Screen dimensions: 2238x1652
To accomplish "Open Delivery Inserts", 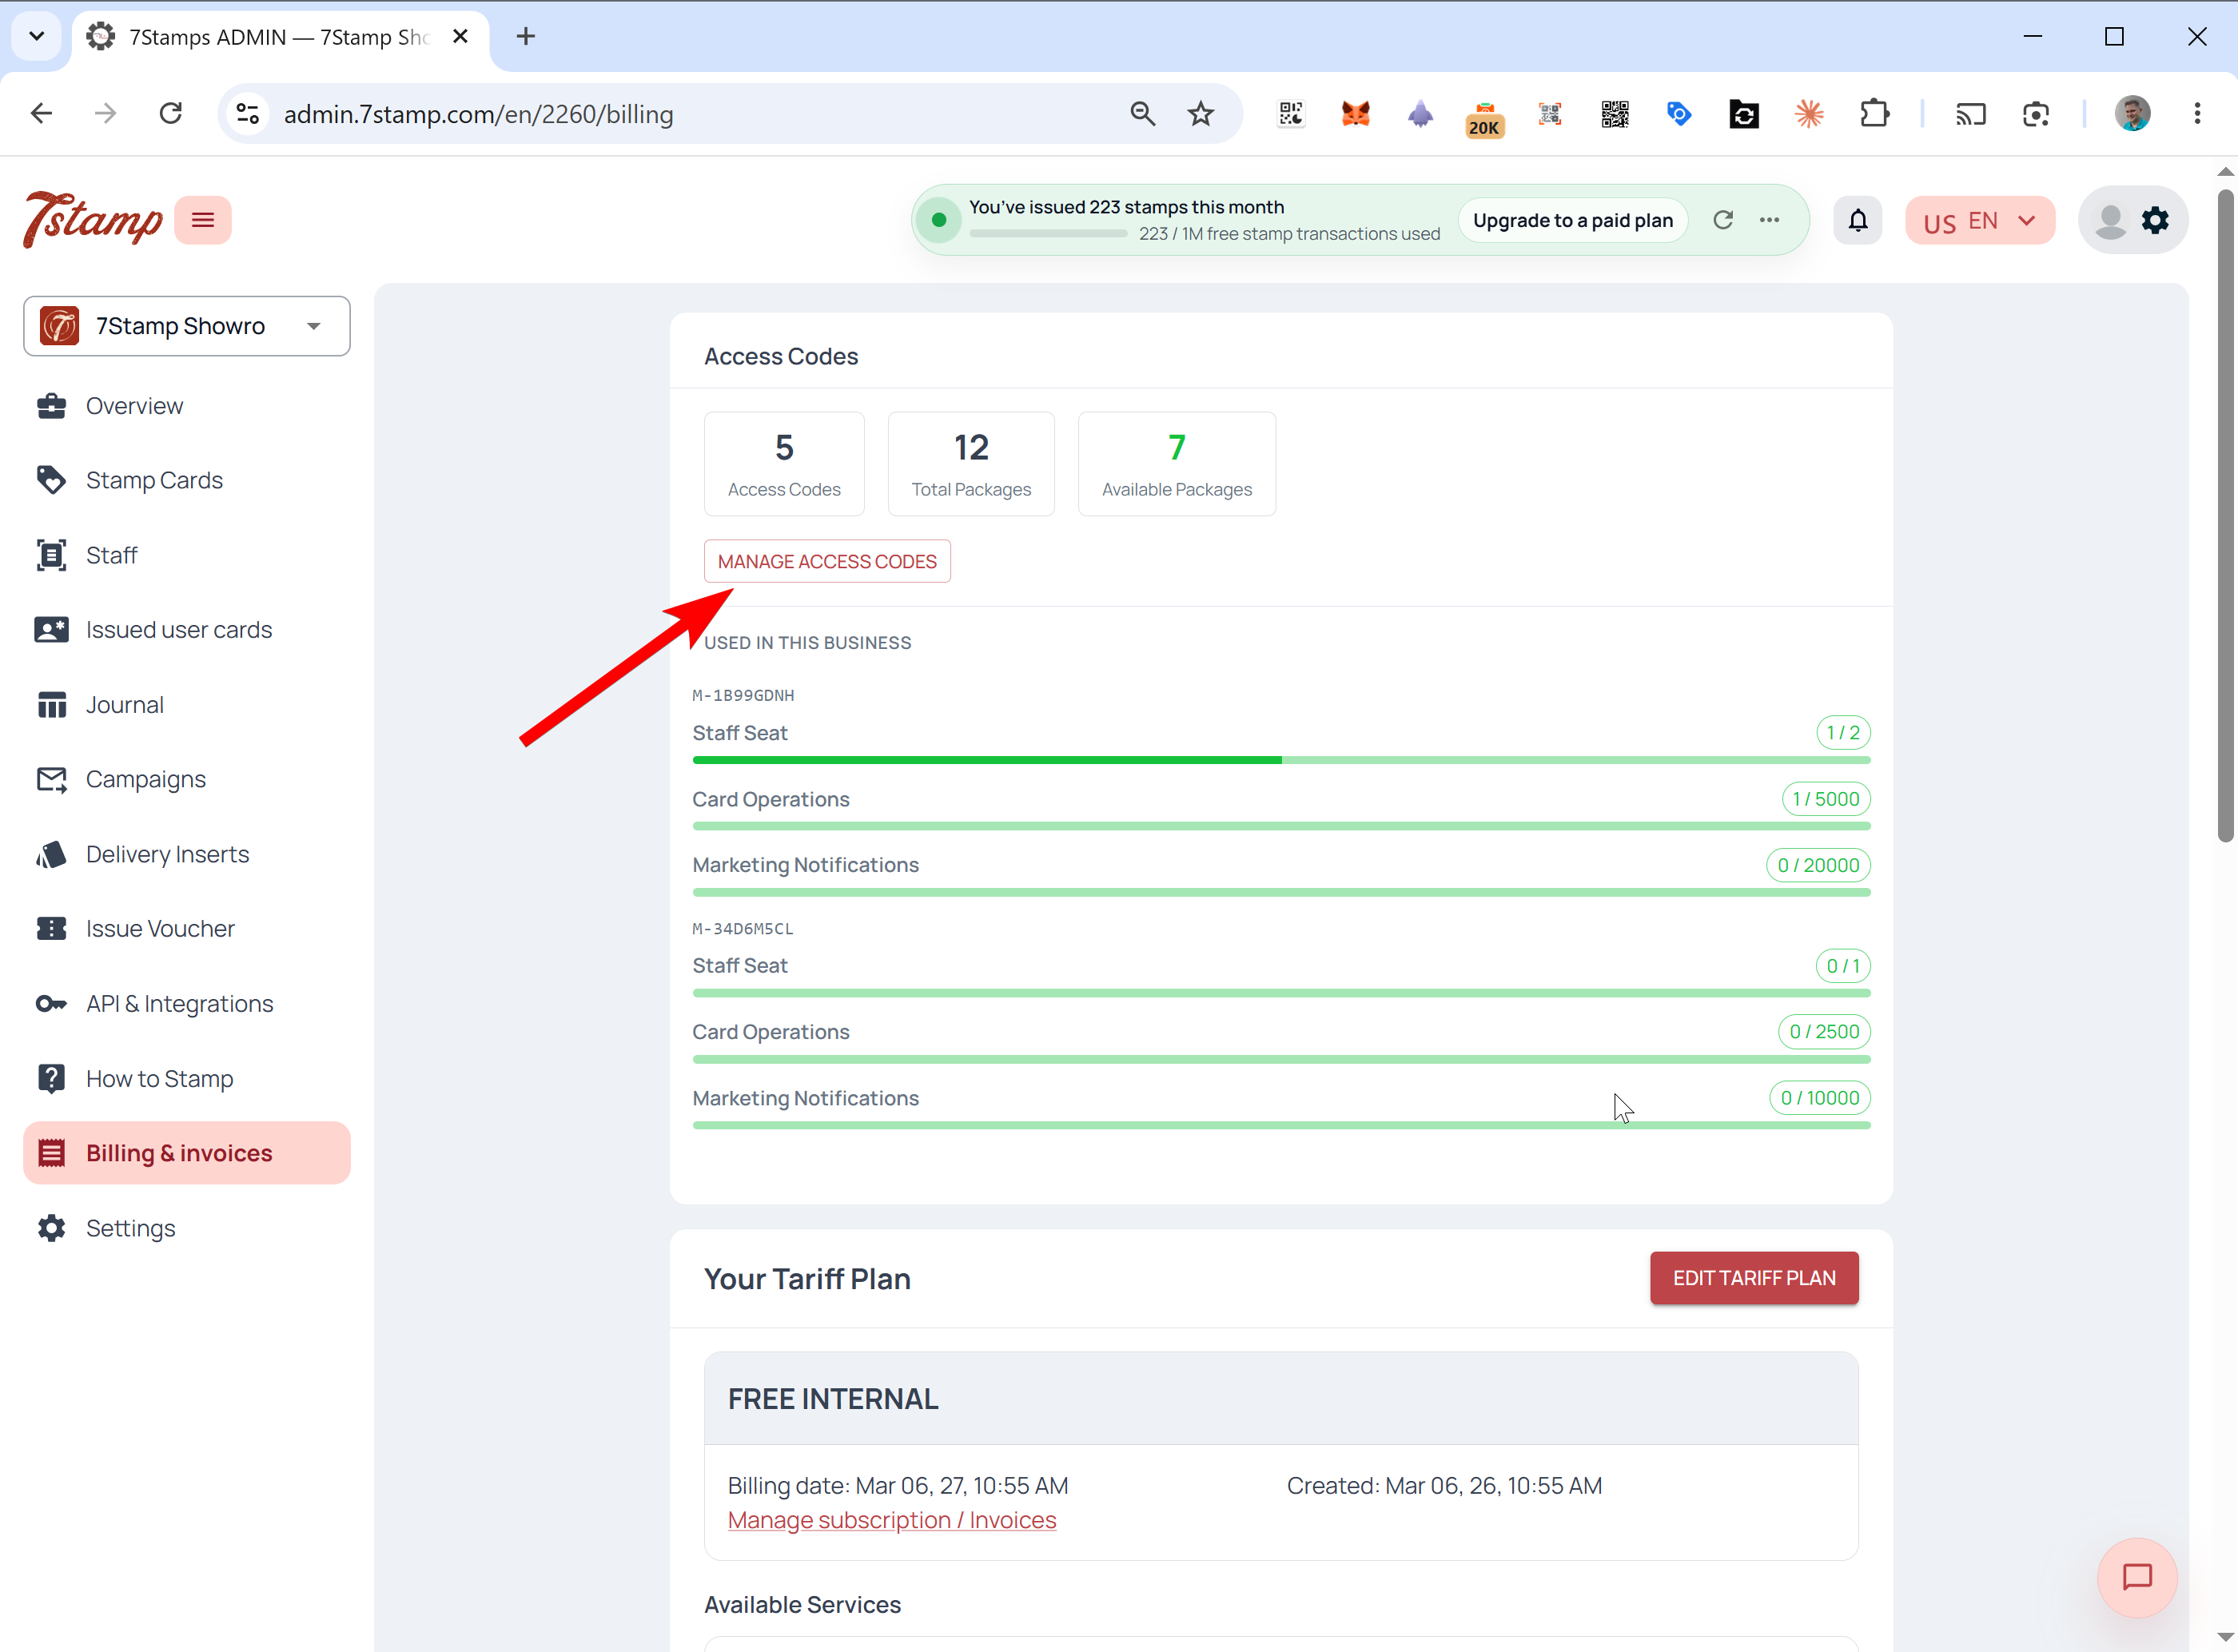I will tap(187, 854).
